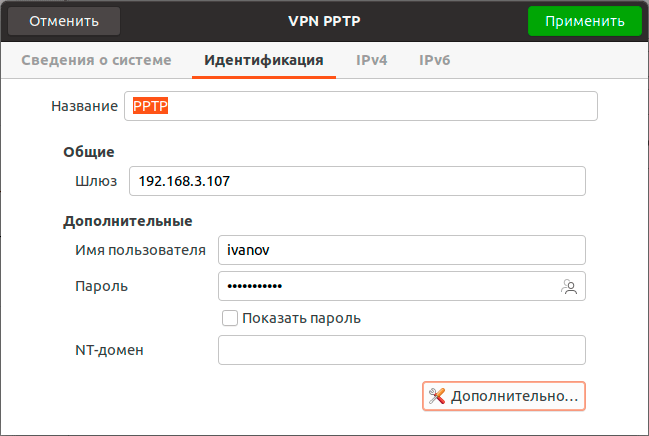The width and height of the screenshot is (649, 436).
Task: Switch to the Сведения о системе tab
Action: [x=96, y=60]
